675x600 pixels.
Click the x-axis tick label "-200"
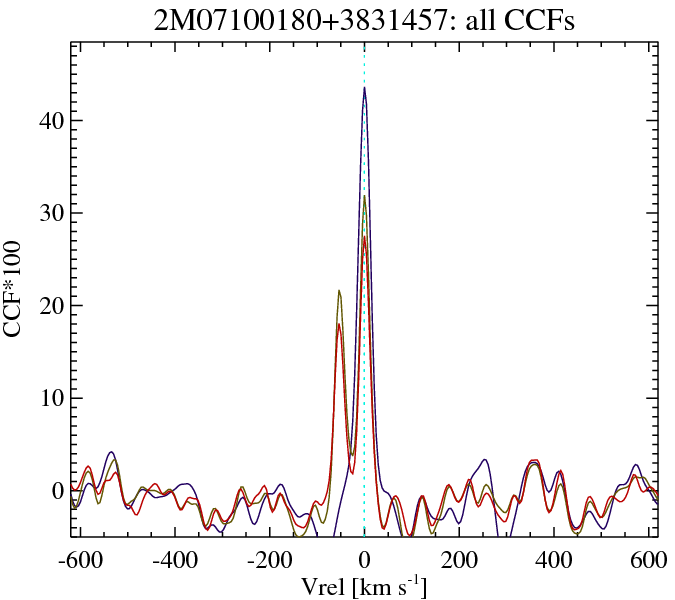[x=269, y=559]
